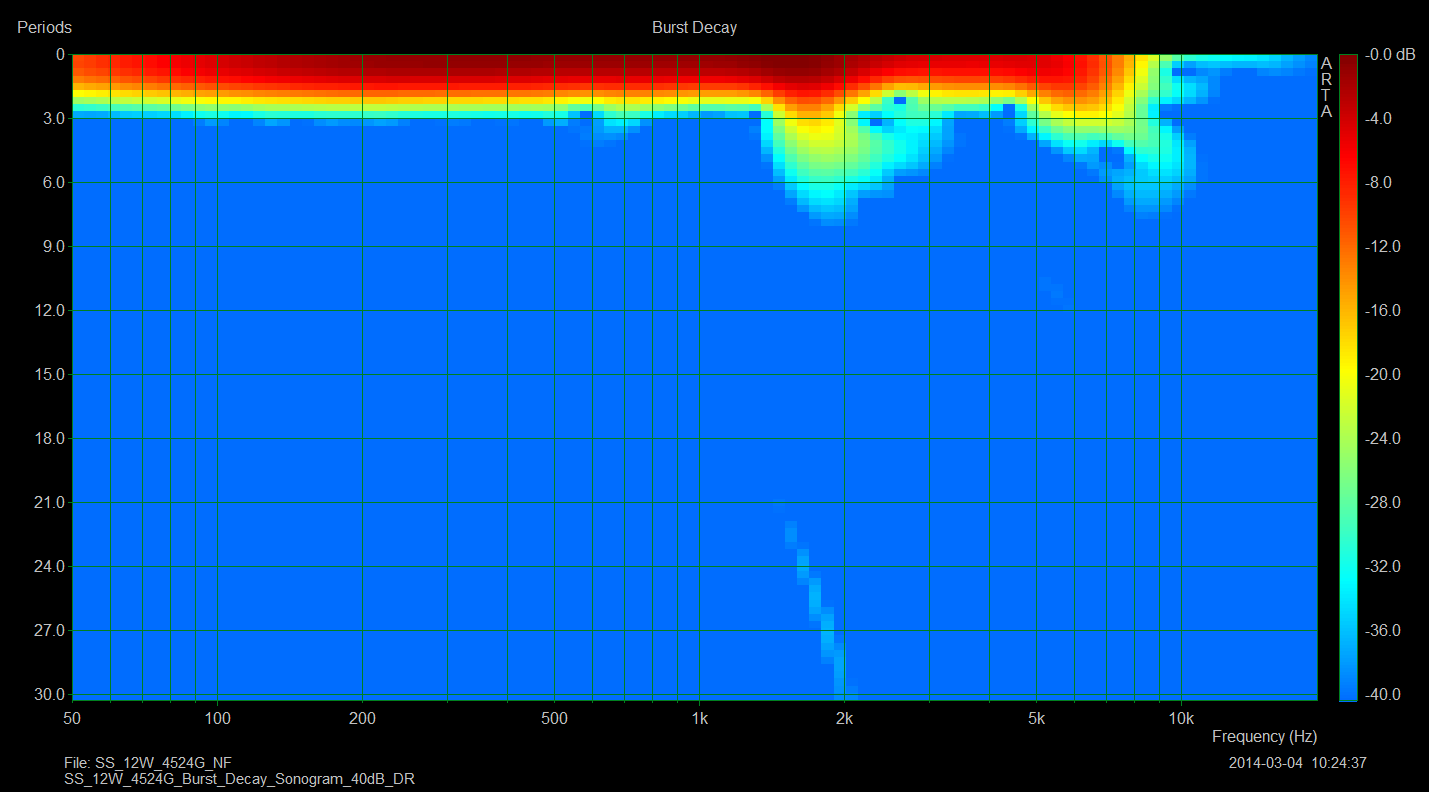The image size is (1429, 792).
Task: Click the Burst Decay chart title
Action: (x=694, y=28)
